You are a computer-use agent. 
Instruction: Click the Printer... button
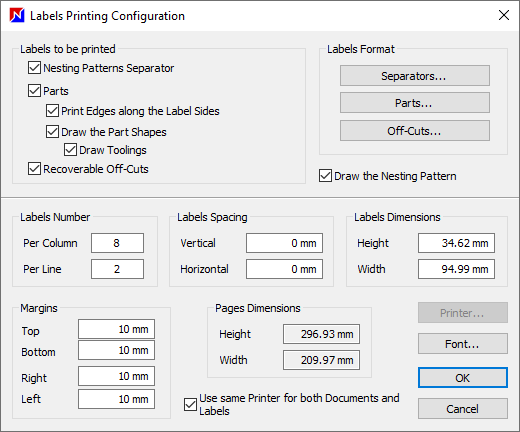click(x=463, y=313)
